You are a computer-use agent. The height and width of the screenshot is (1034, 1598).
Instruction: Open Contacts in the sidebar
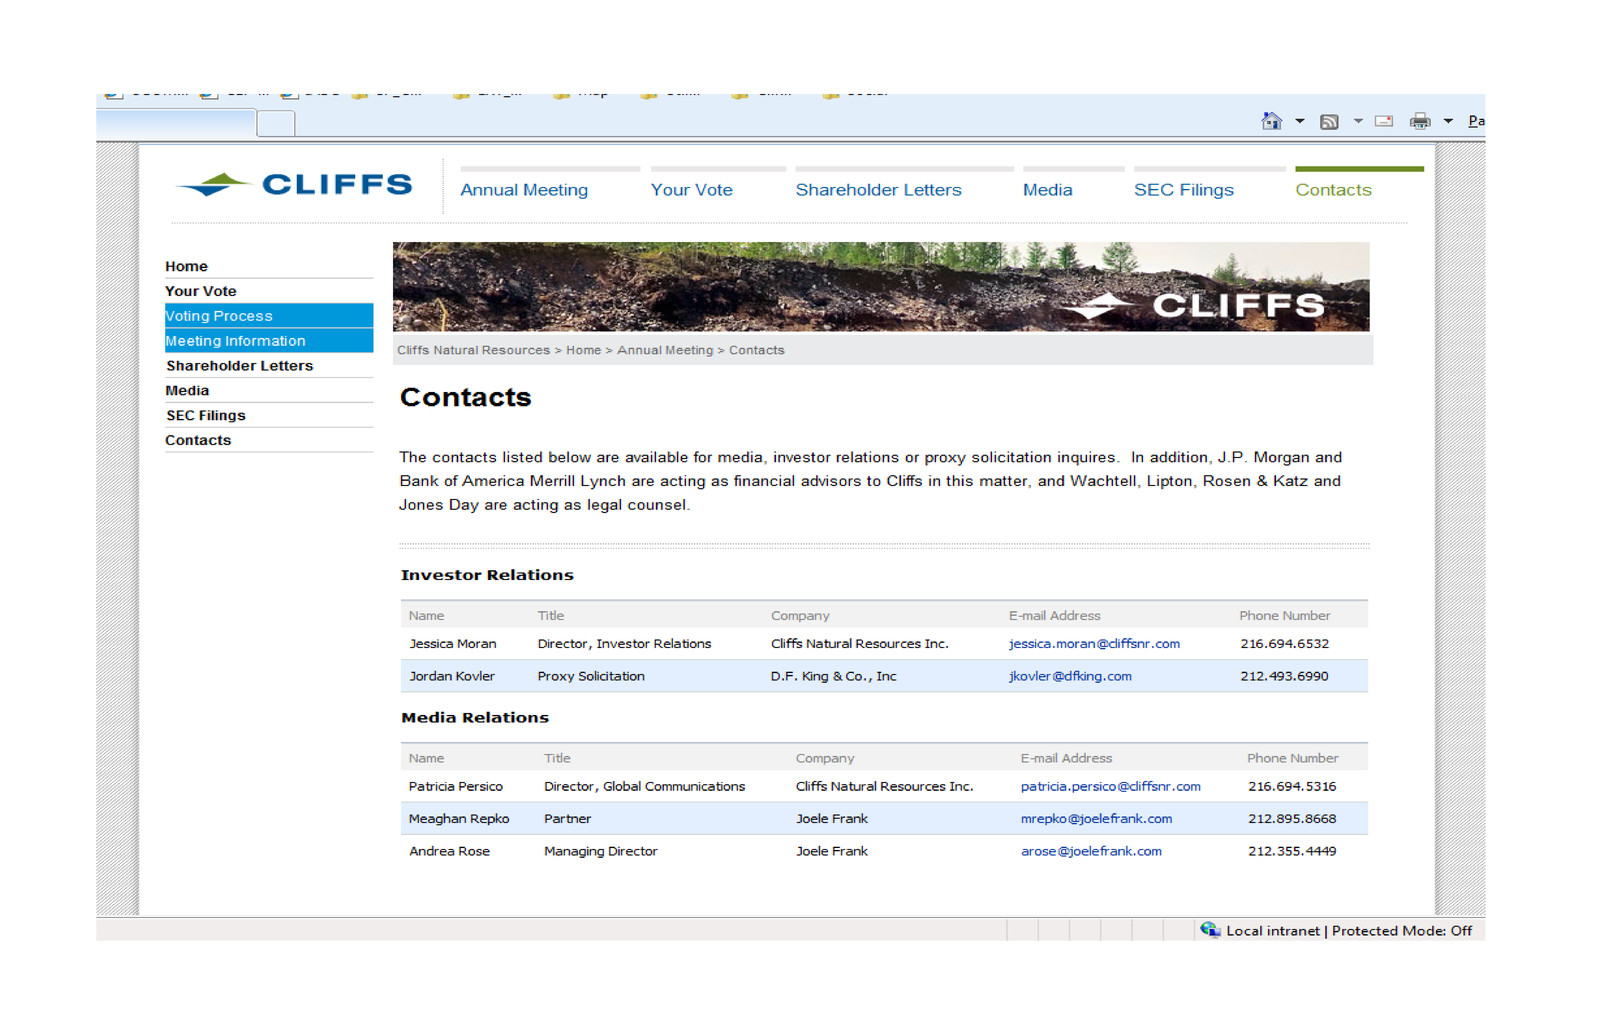coord(198,440)
